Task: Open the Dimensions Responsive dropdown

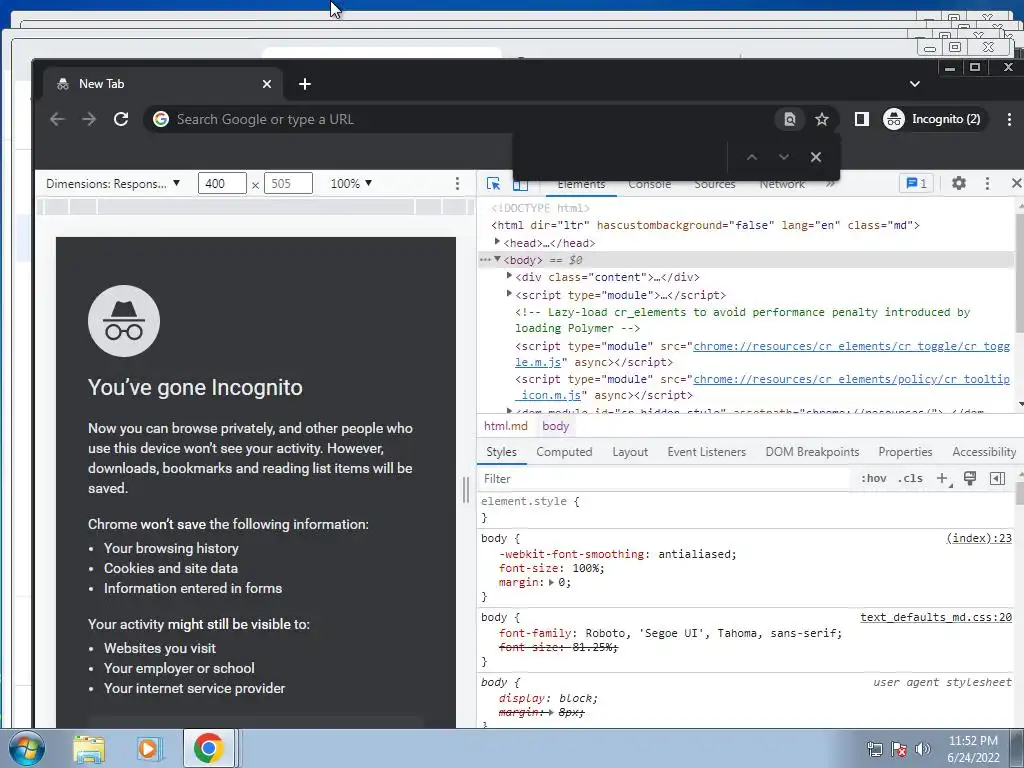Action: (112, 184)
